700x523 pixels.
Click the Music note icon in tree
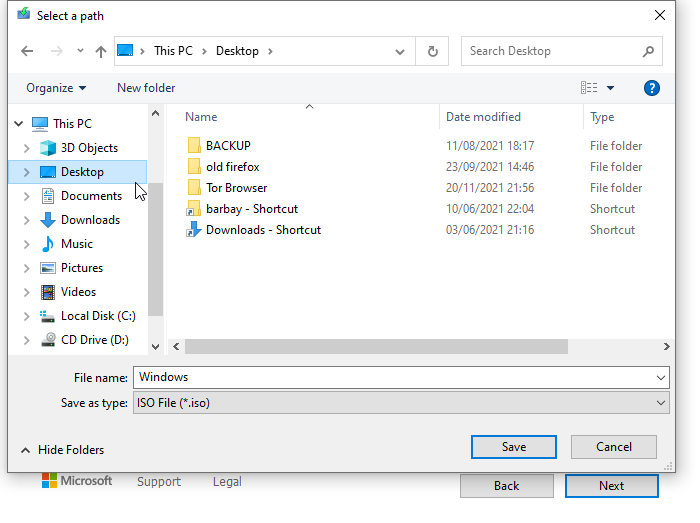click(48, 244)
